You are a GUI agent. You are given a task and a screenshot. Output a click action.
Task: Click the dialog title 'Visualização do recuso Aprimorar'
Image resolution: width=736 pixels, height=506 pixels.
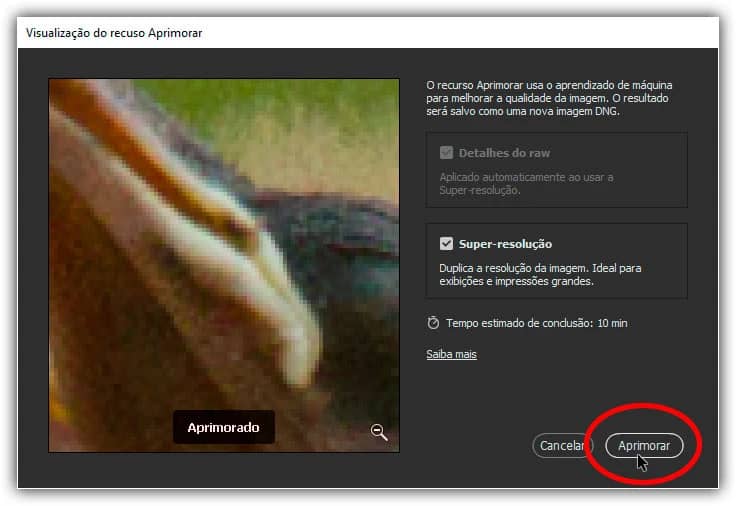[114, 33]
